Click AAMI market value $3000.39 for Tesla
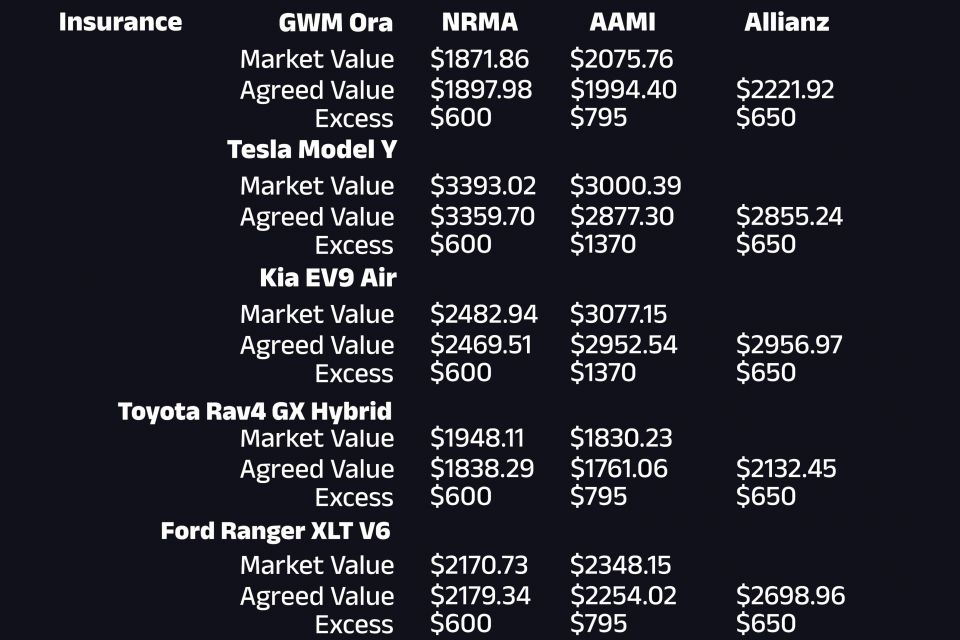960x640 pixels. click(x=625, y=186)
